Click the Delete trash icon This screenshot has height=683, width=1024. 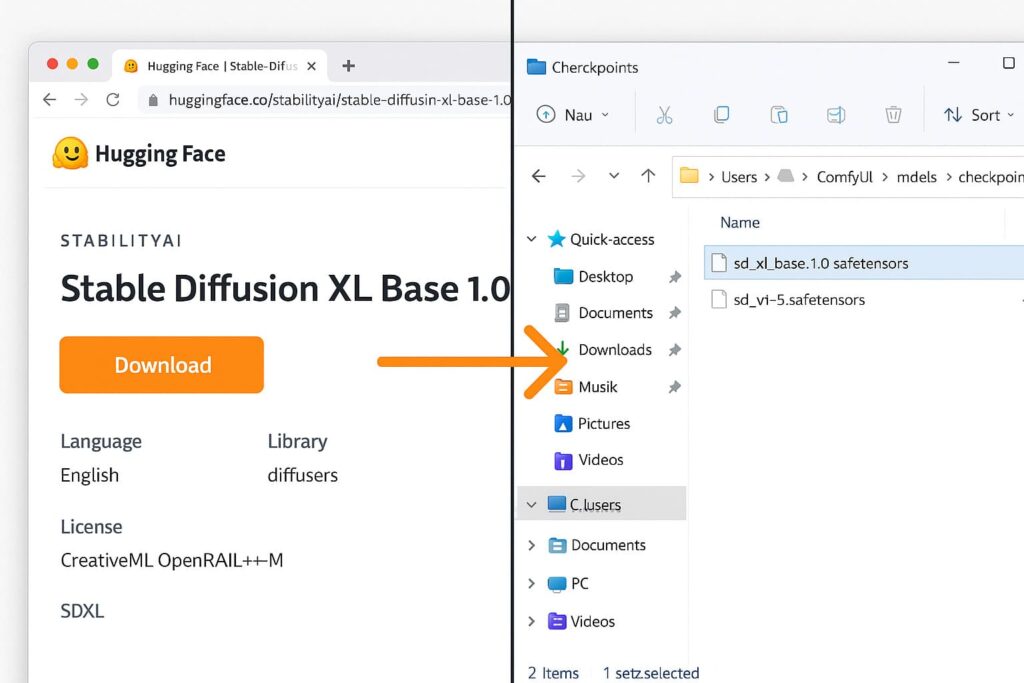pyautogui.click(x=893, y=115)
